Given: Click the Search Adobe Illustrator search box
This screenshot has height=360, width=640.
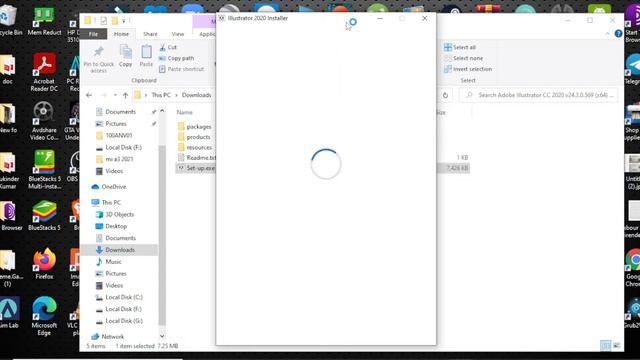Looking at the screenshot, I should pyautogui.click(x=538, y=95).
